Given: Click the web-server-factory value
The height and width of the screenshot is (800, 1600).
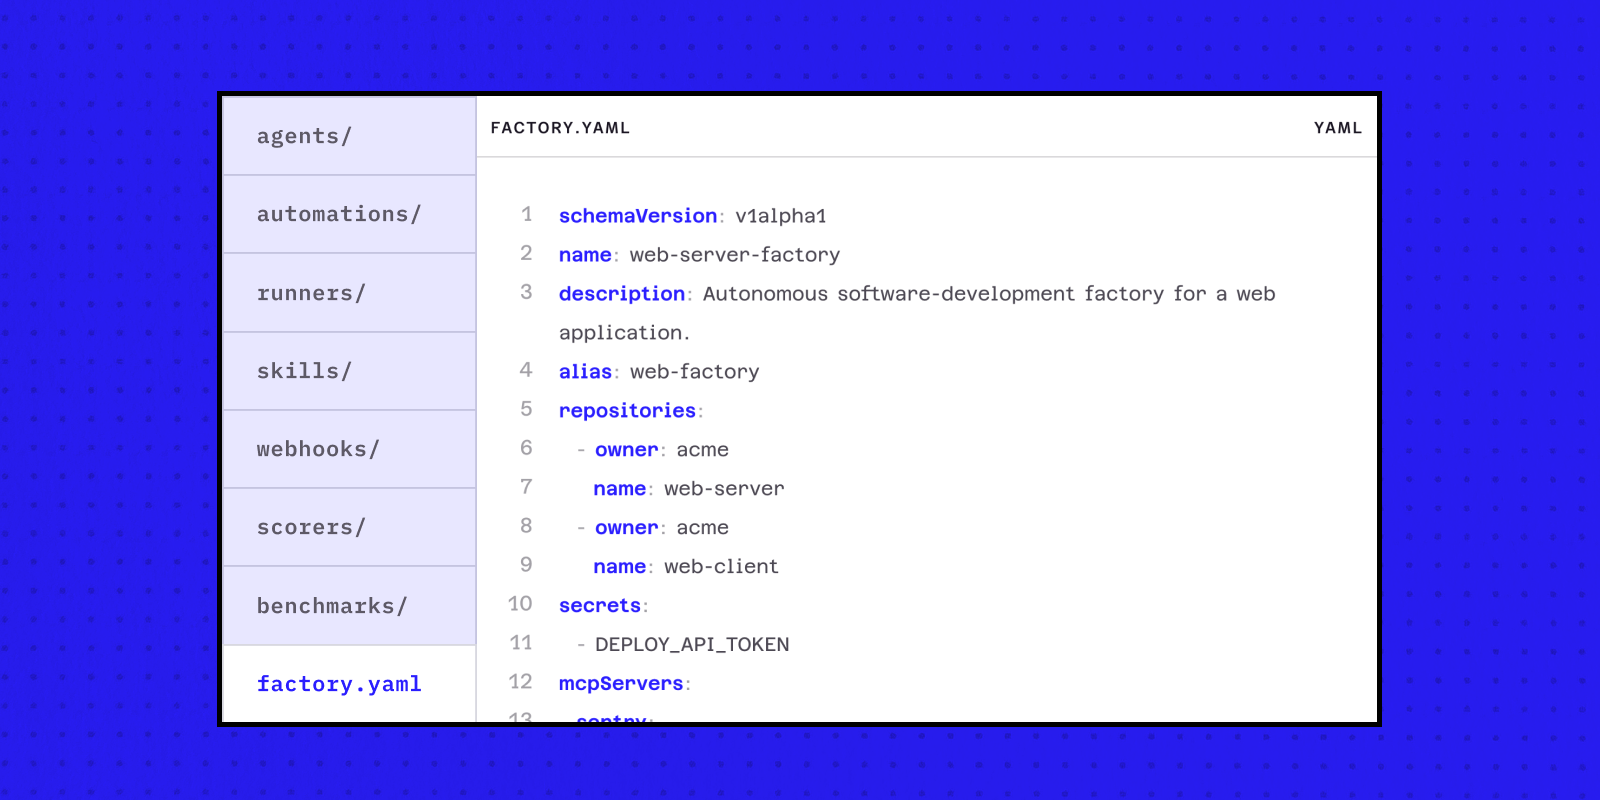Looking at the screenshot, I should click(735, 255).
